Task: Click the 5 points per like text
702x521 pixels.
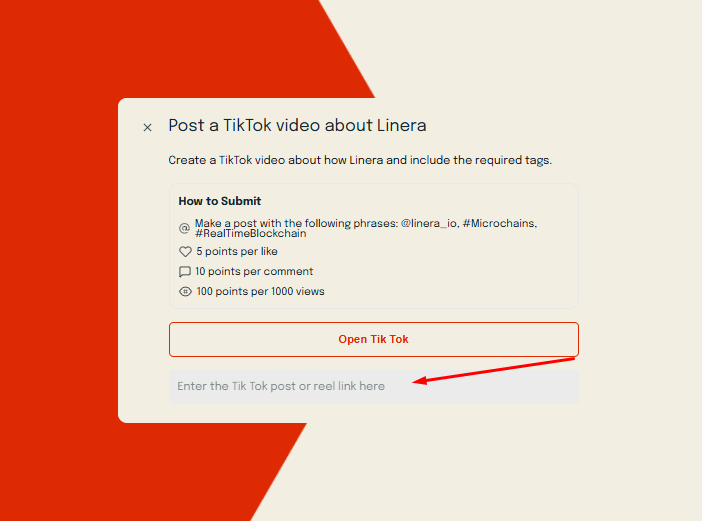Action: point(237,252)
